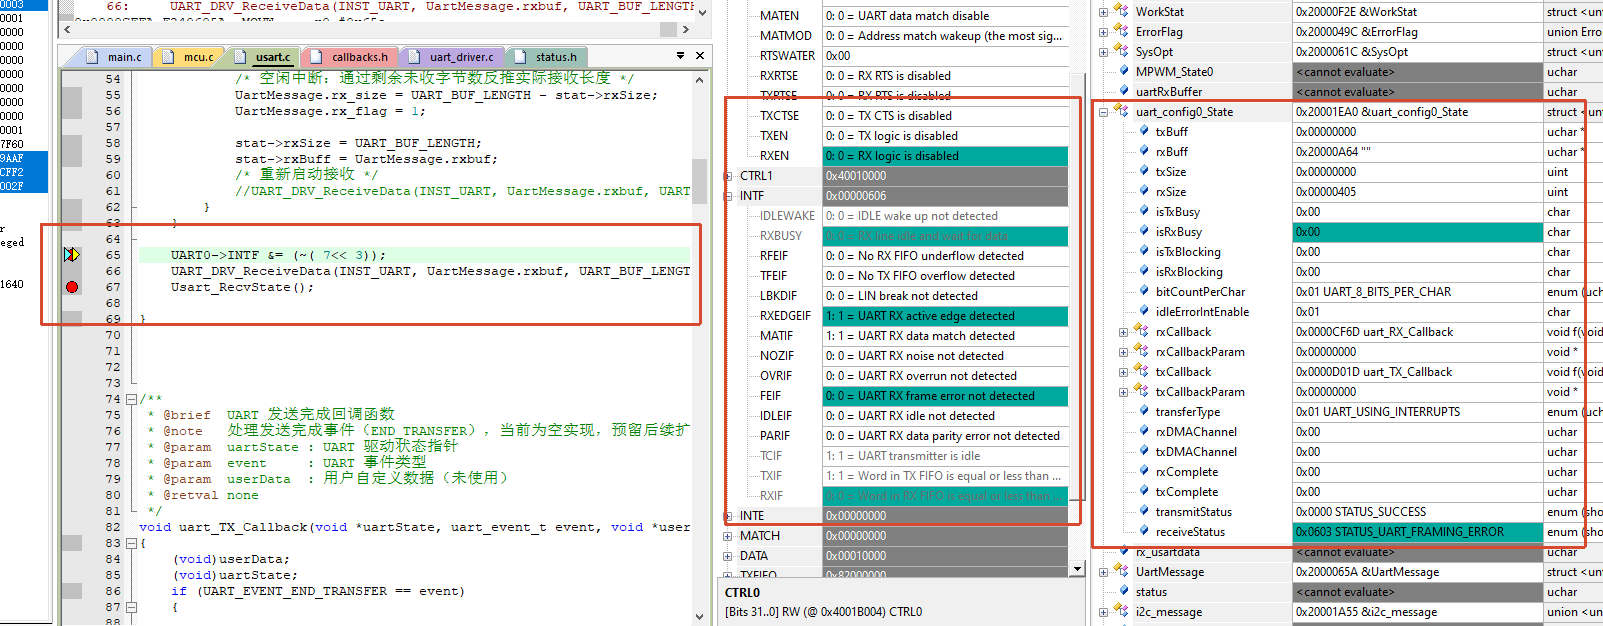Click the member icon beside rxBuff
The height and width of the screenshot is (626, 1603).
[x=1144, y=152]
